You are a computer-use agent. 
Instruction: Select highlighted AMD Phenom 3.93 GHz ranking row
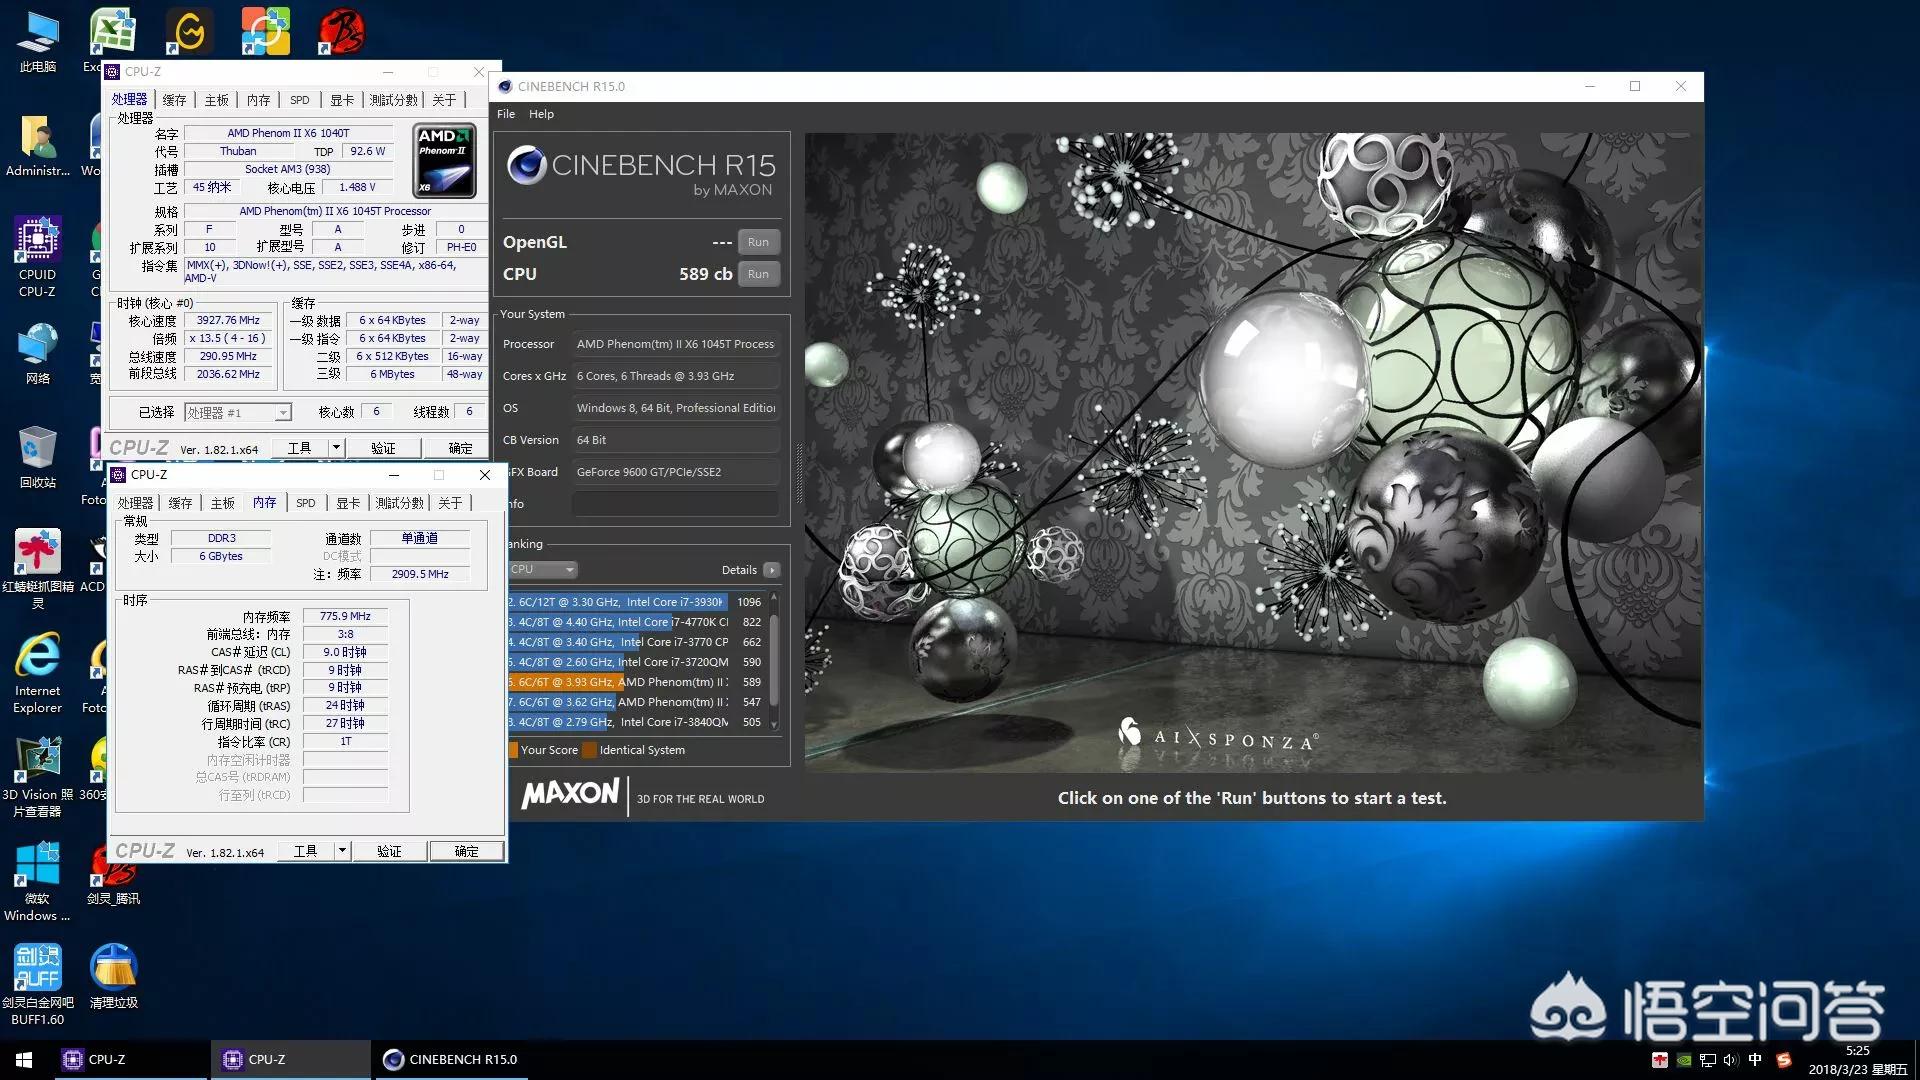coord(638,682)
